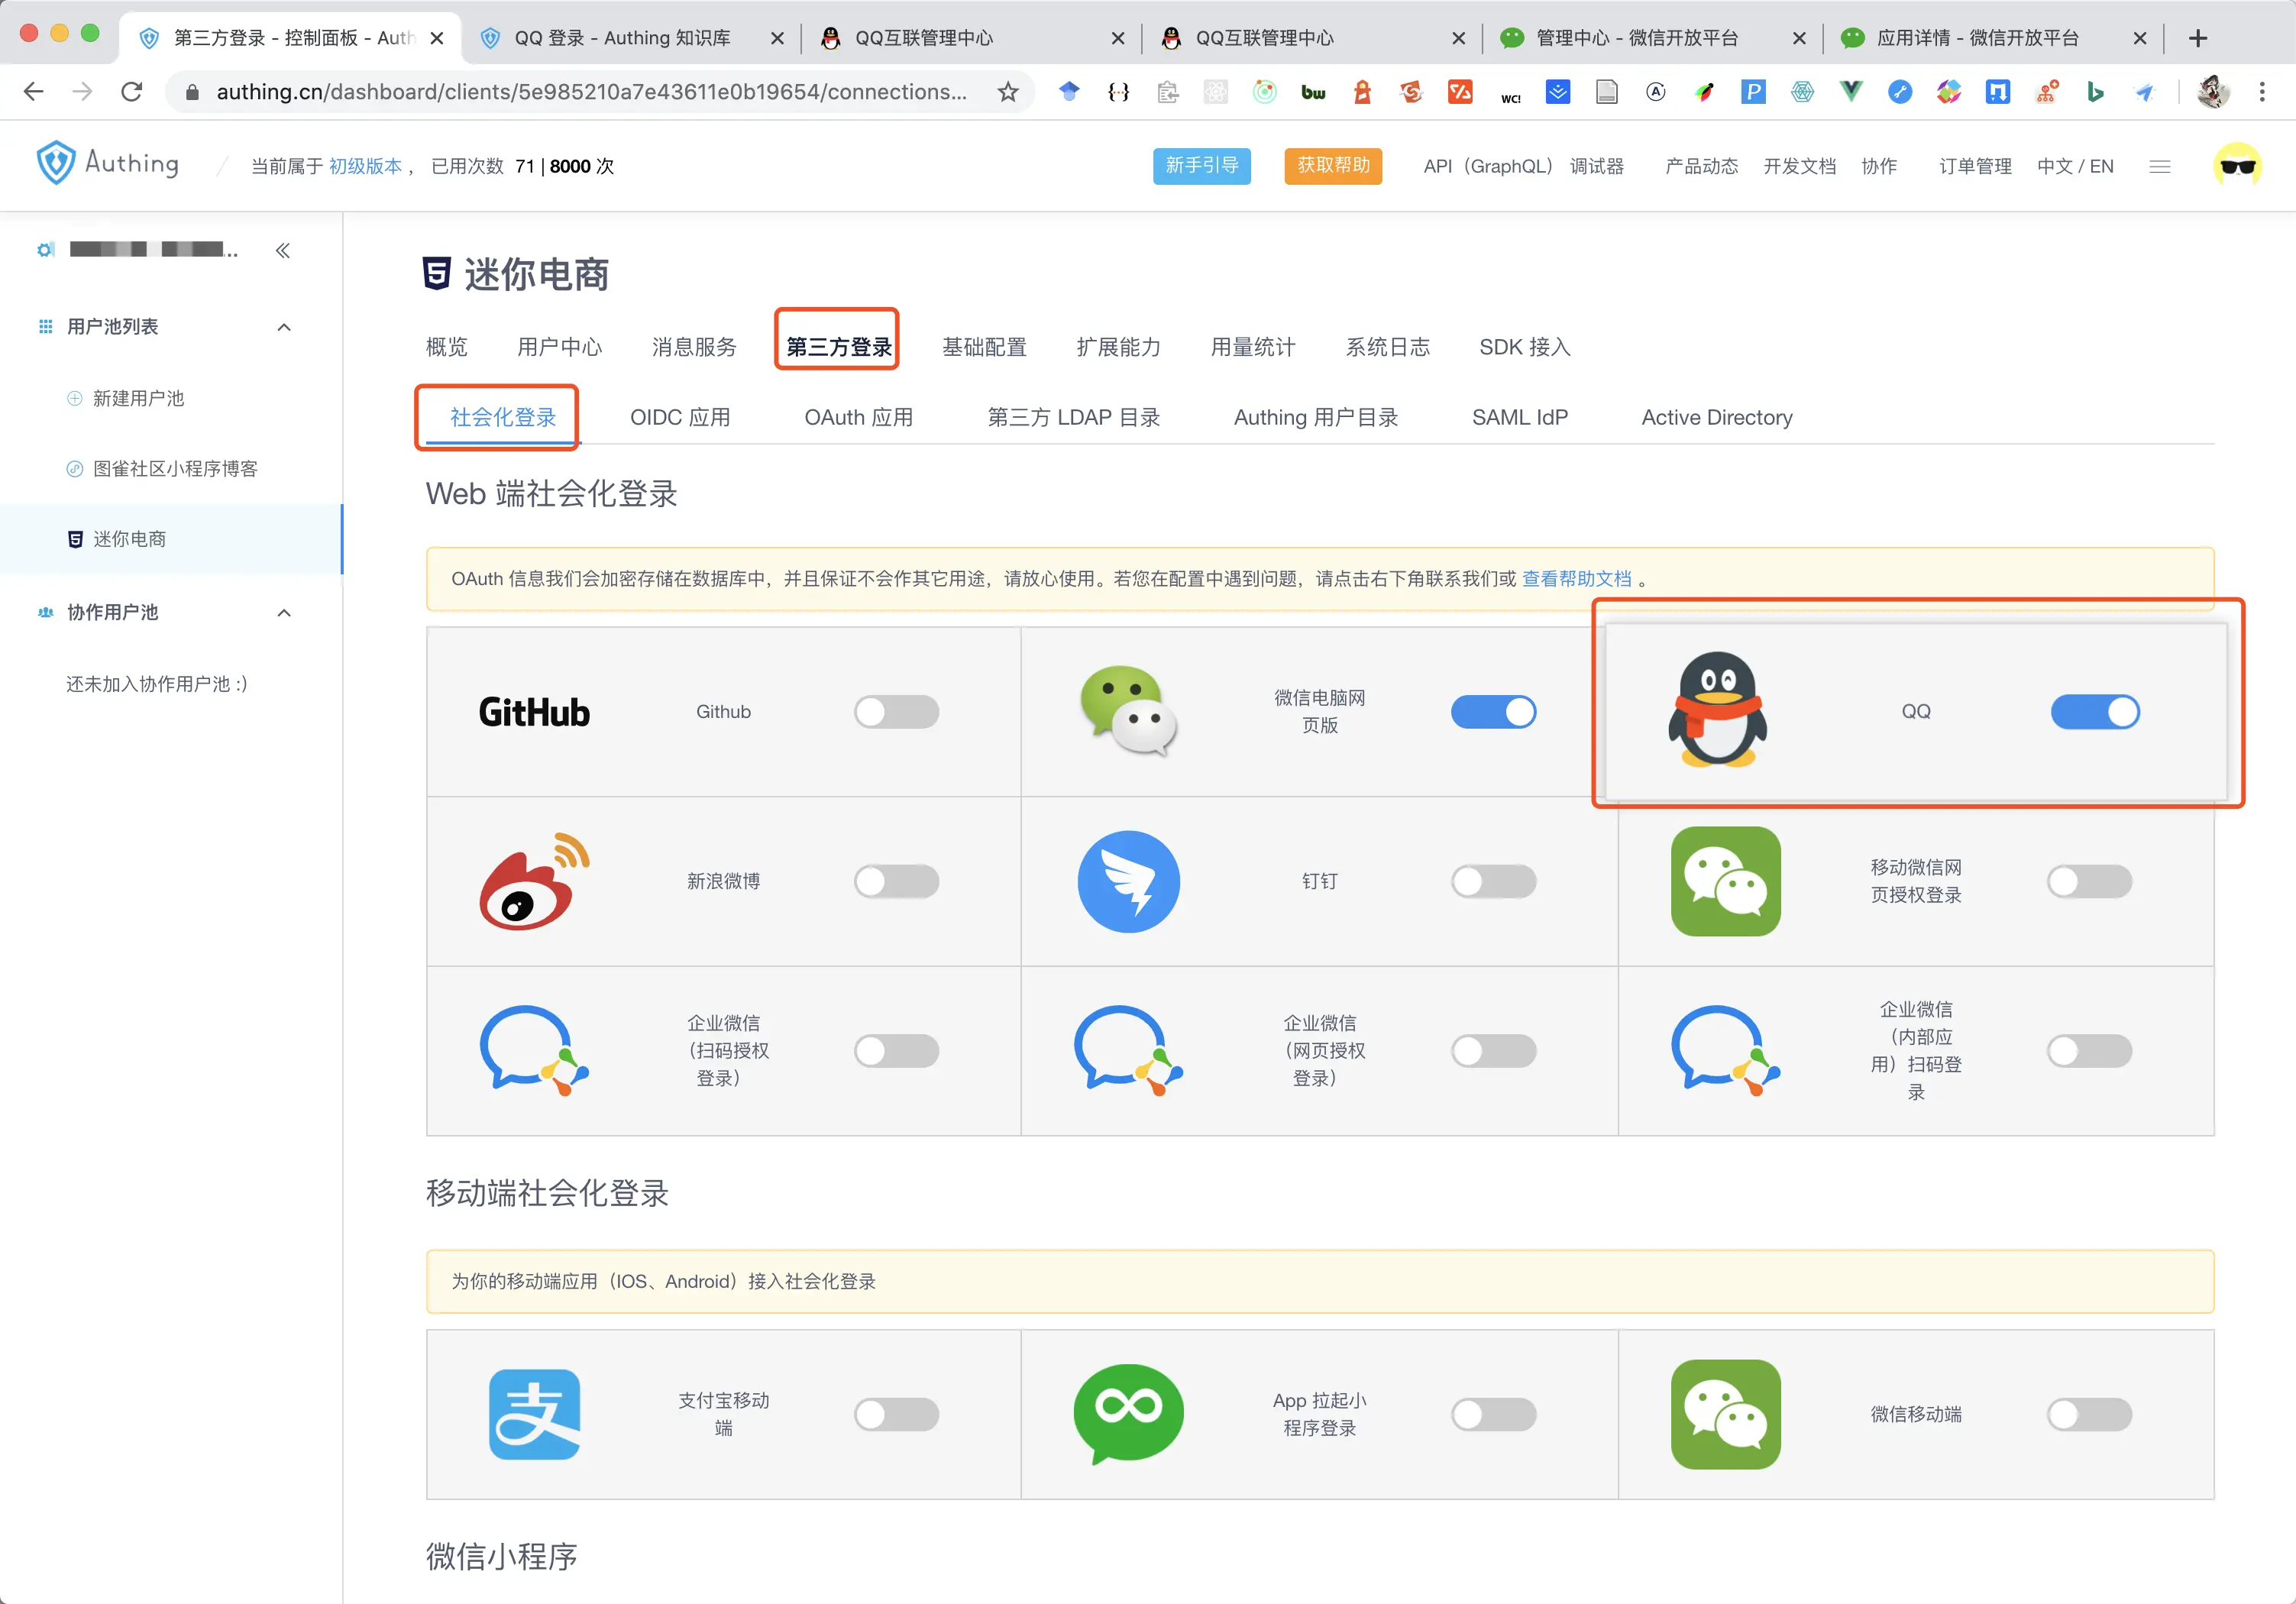Open the 用户中心 tab
Screen dimensions: 2296x1604
[559, 347]
